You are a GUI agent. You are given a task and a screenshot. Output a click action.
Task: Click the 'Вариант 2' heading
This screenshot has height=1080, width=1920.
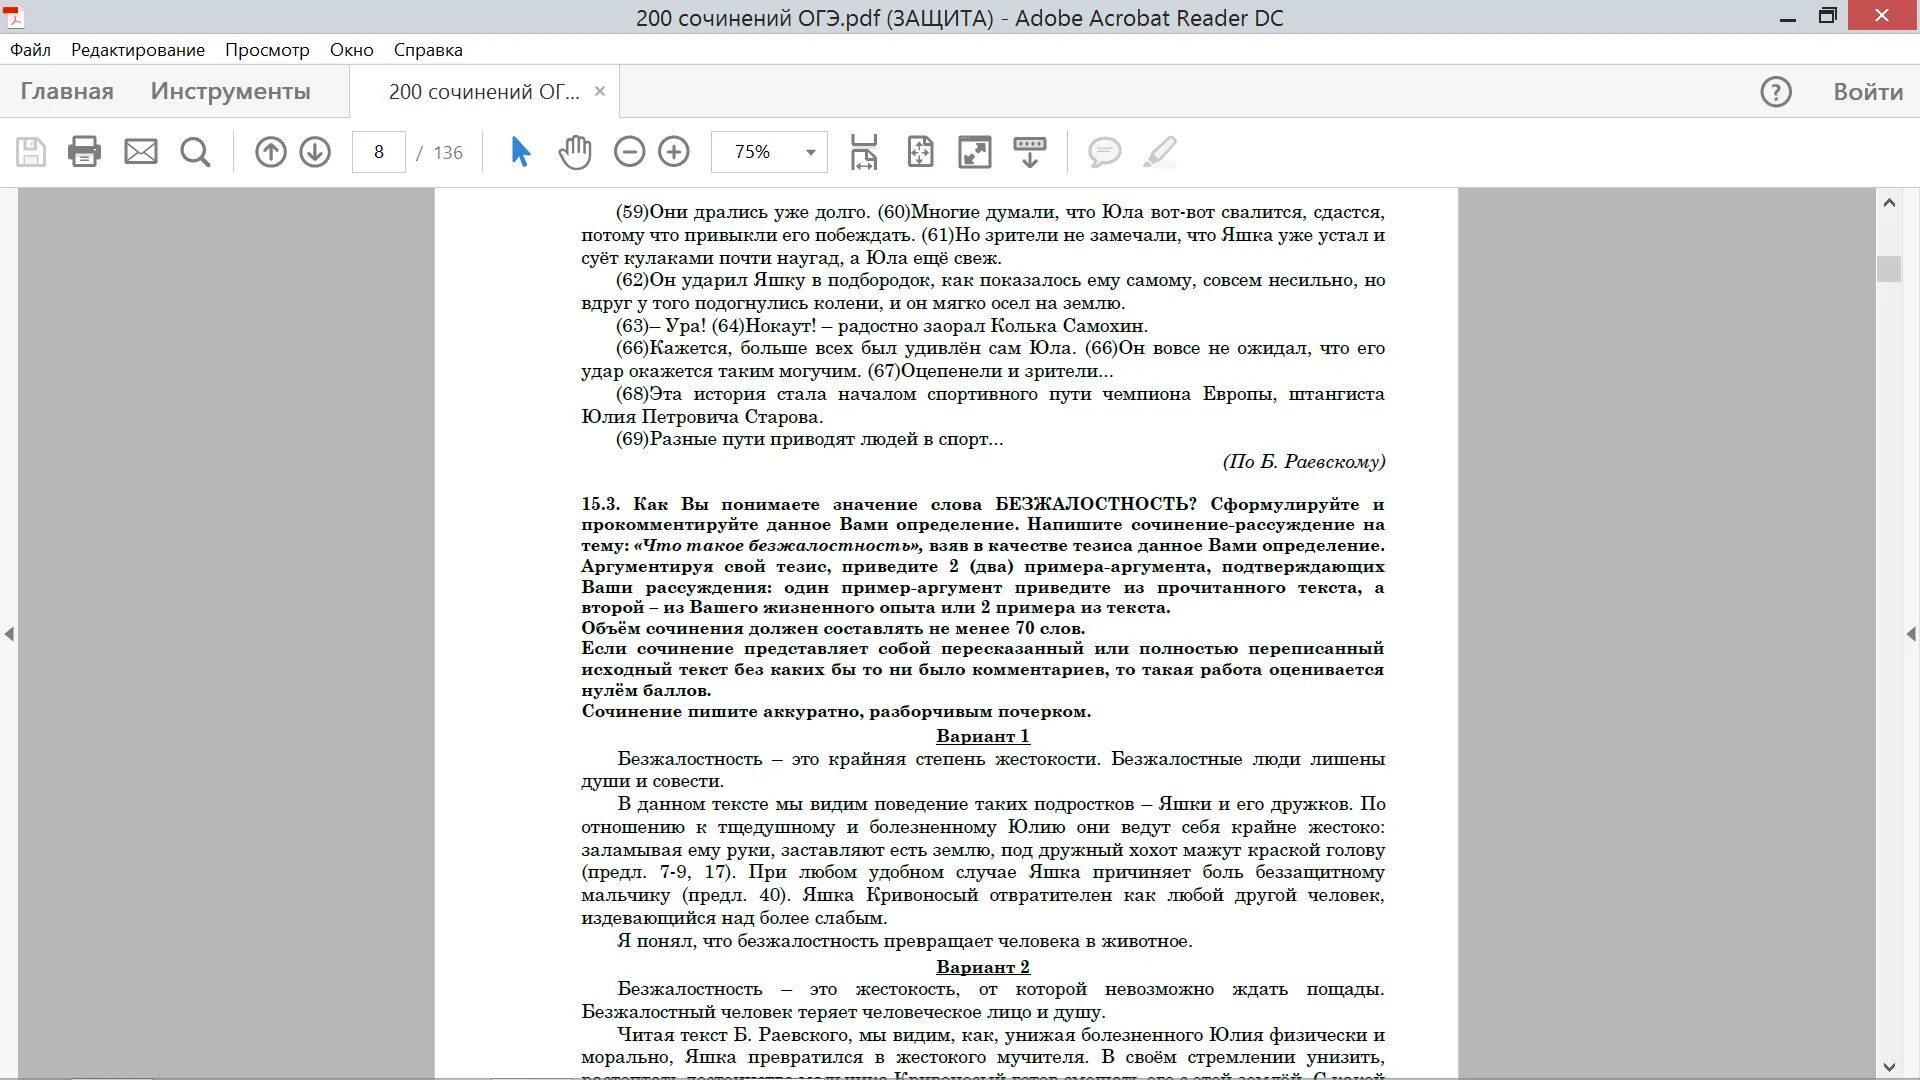click(x=983, y=967)
